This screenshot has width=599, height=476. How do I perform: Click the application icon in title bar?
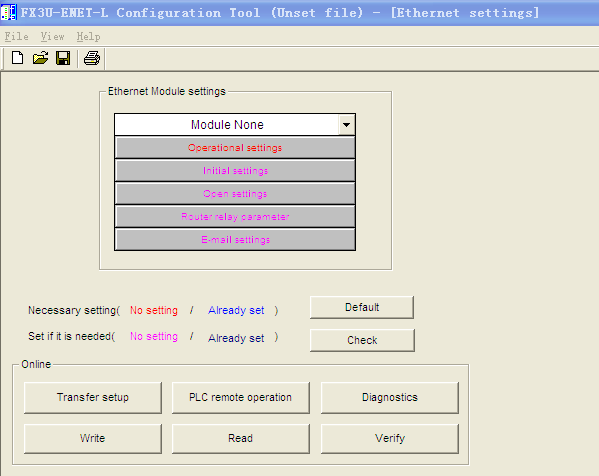[x=8, y=12]
